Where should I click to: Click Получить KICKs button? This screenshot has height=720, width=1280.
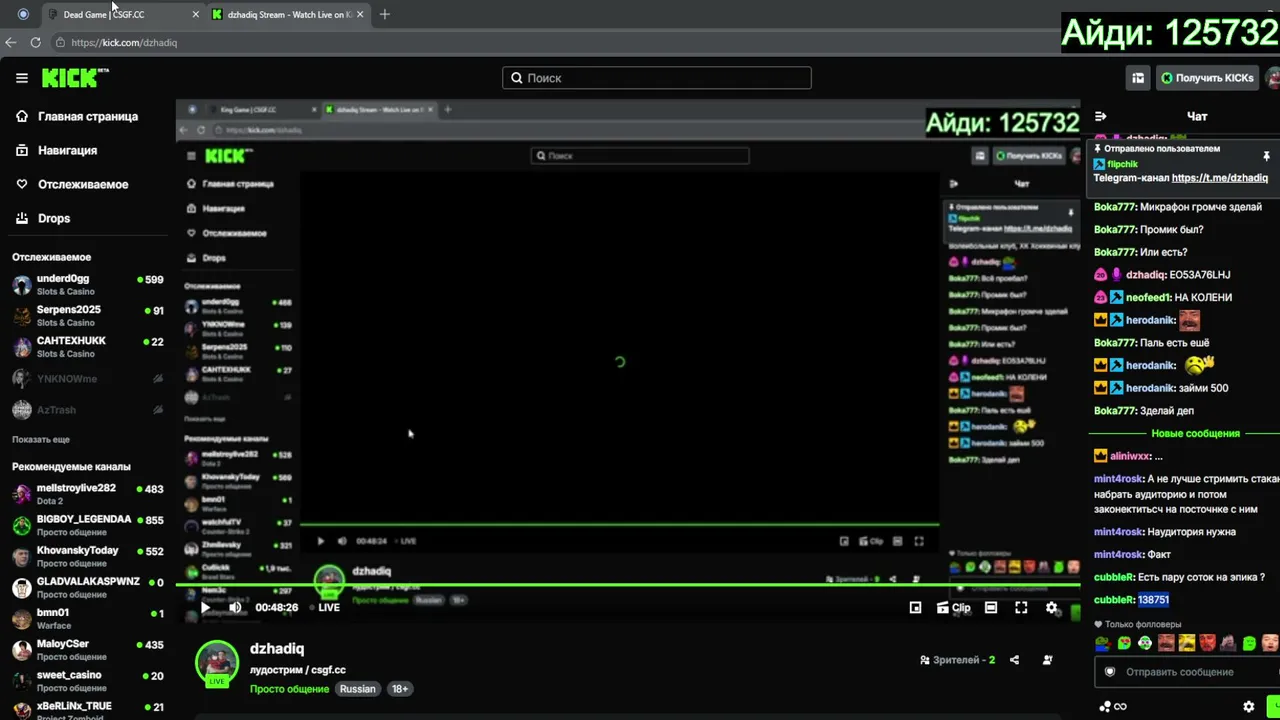(x=1207, y=78)
